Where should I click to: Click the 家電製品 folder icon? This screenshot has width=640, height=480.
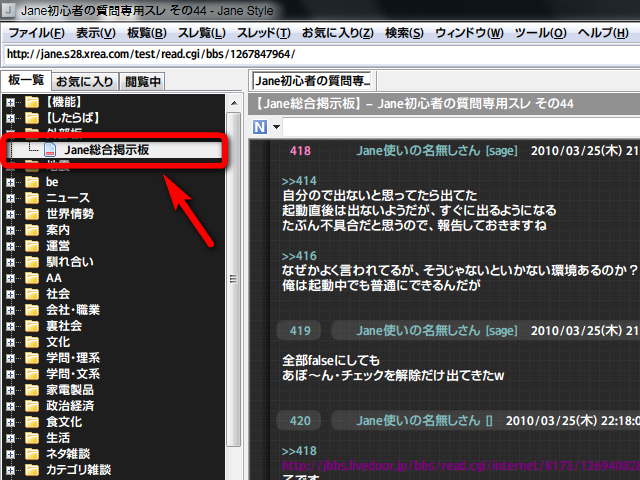(32, 389)
